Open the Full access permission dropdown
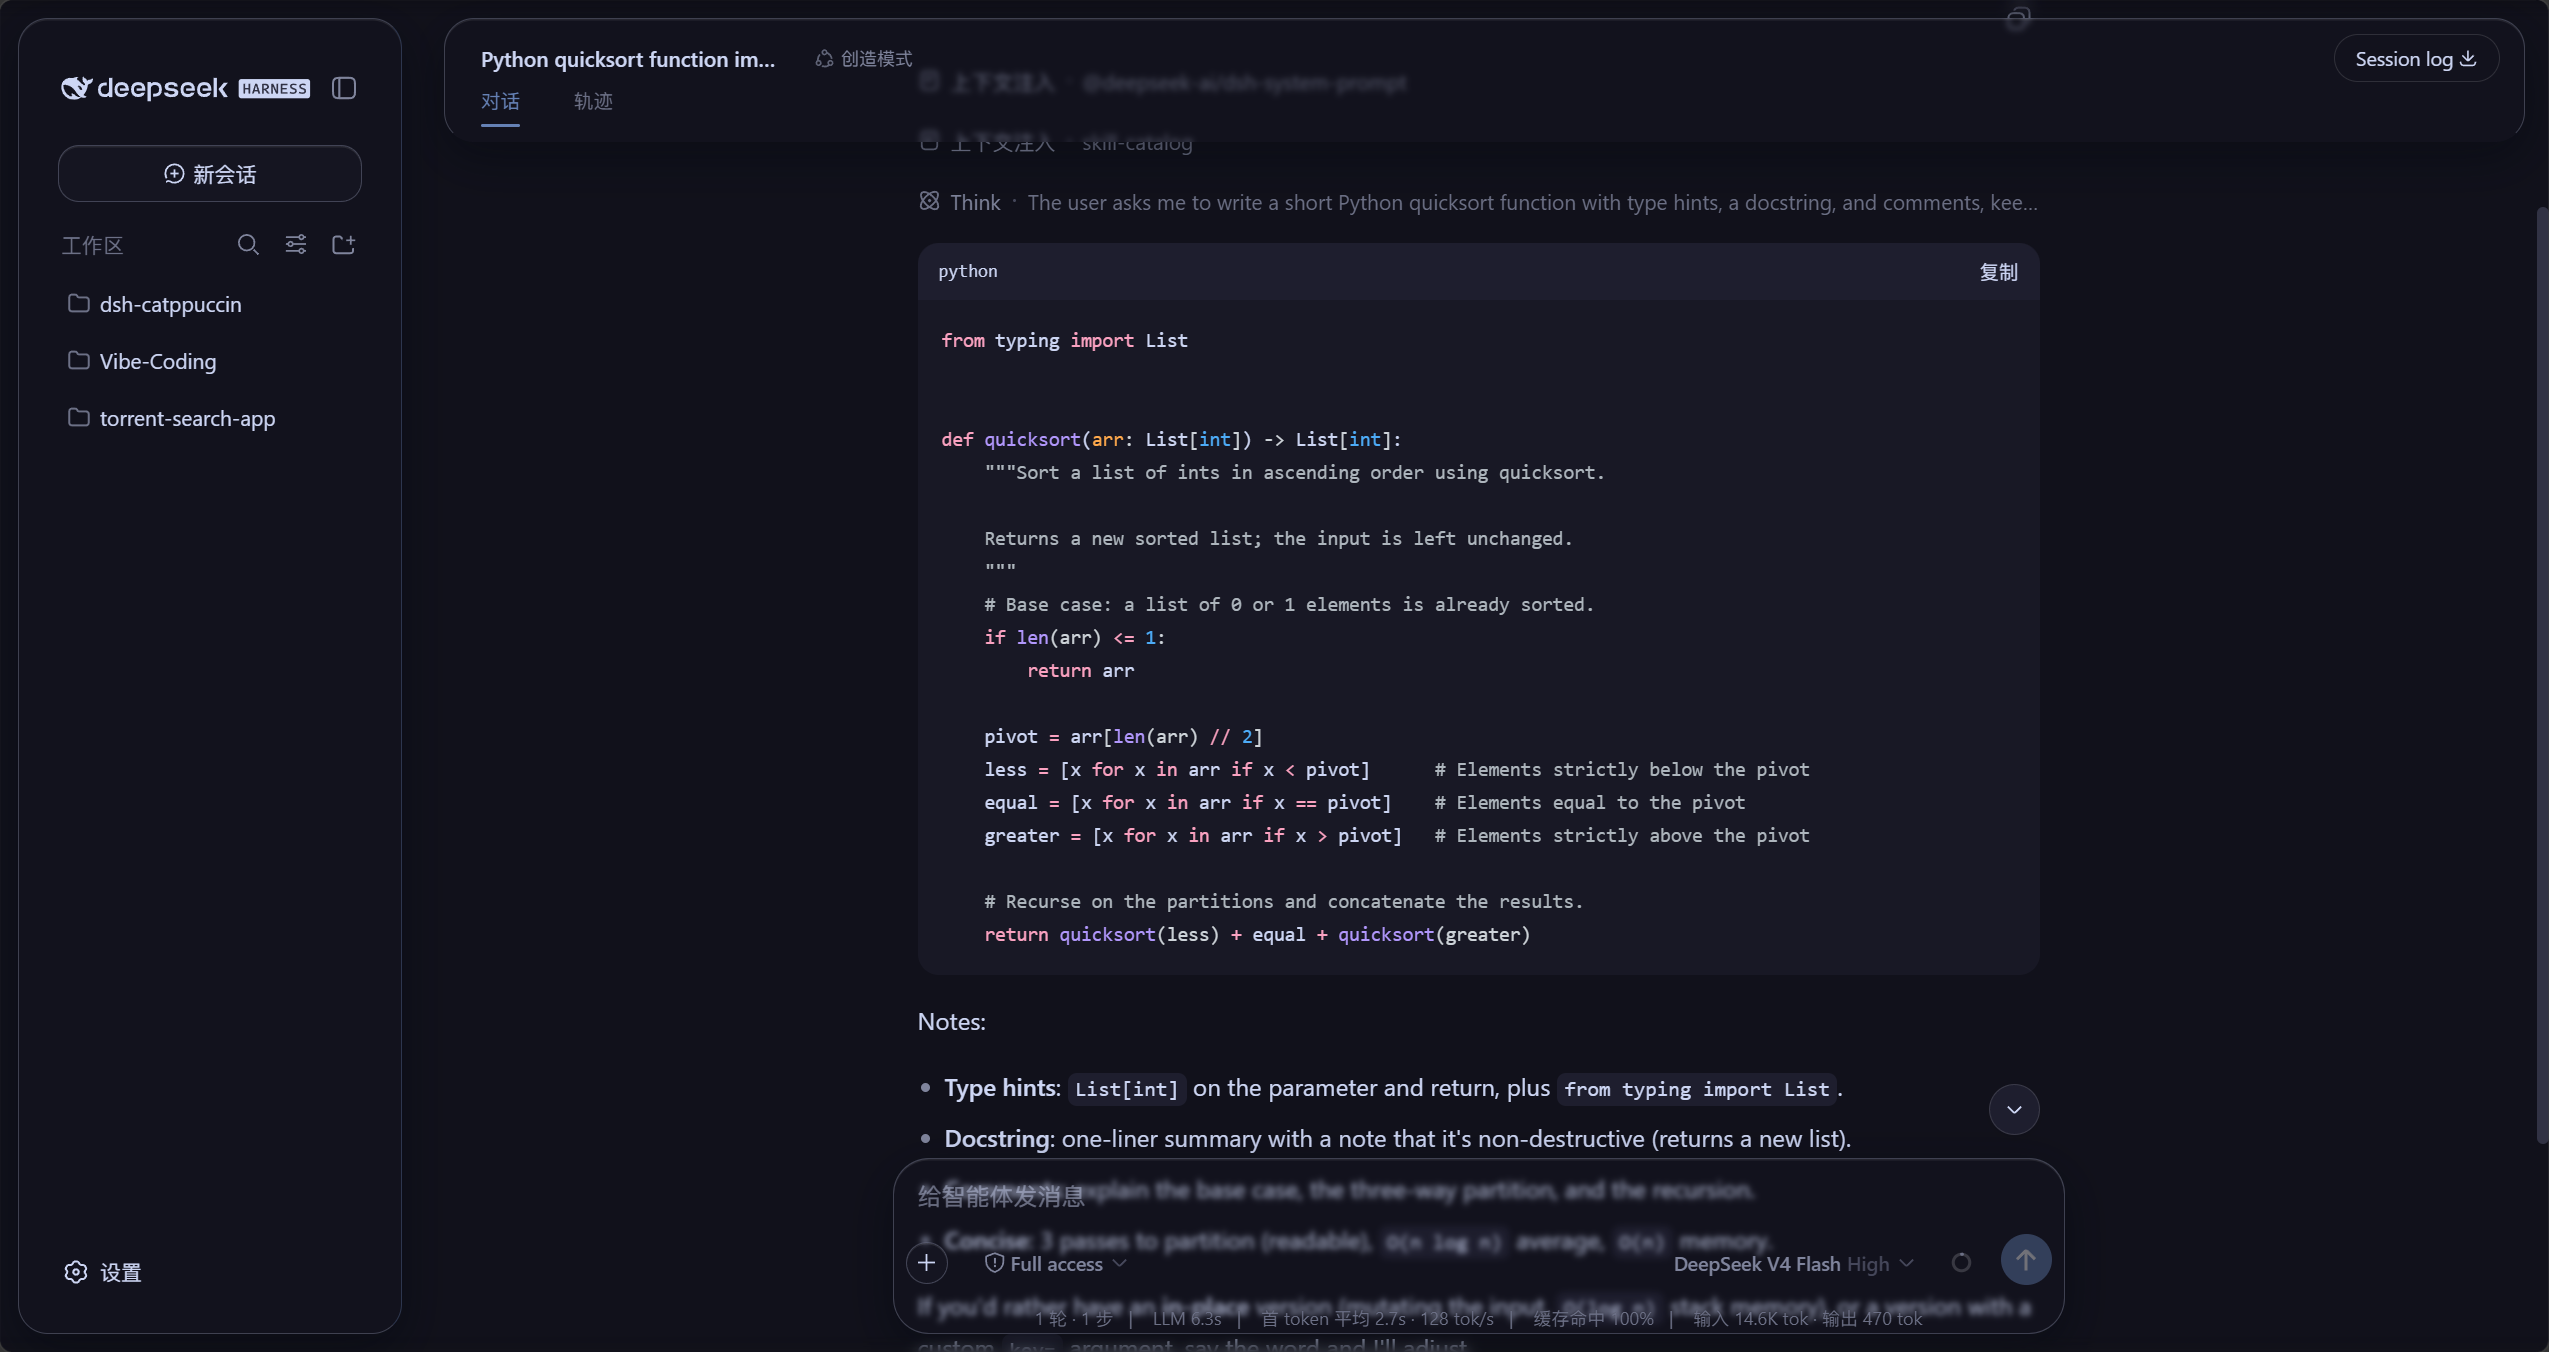Image resolution: width=2549 pixels, height=1352 pixels. [x=1056, y=1264]
